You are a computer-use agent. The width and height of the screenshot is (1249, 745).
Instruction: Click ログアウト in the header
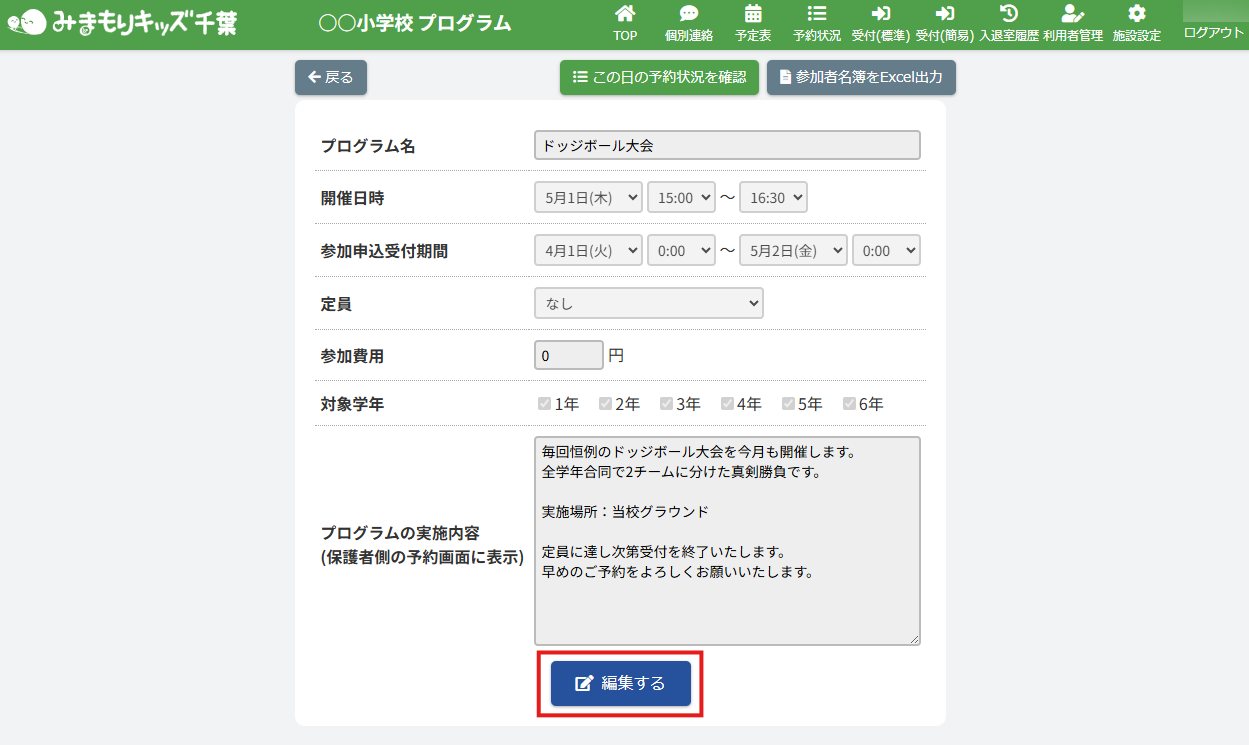click(x=1213, y=32)
